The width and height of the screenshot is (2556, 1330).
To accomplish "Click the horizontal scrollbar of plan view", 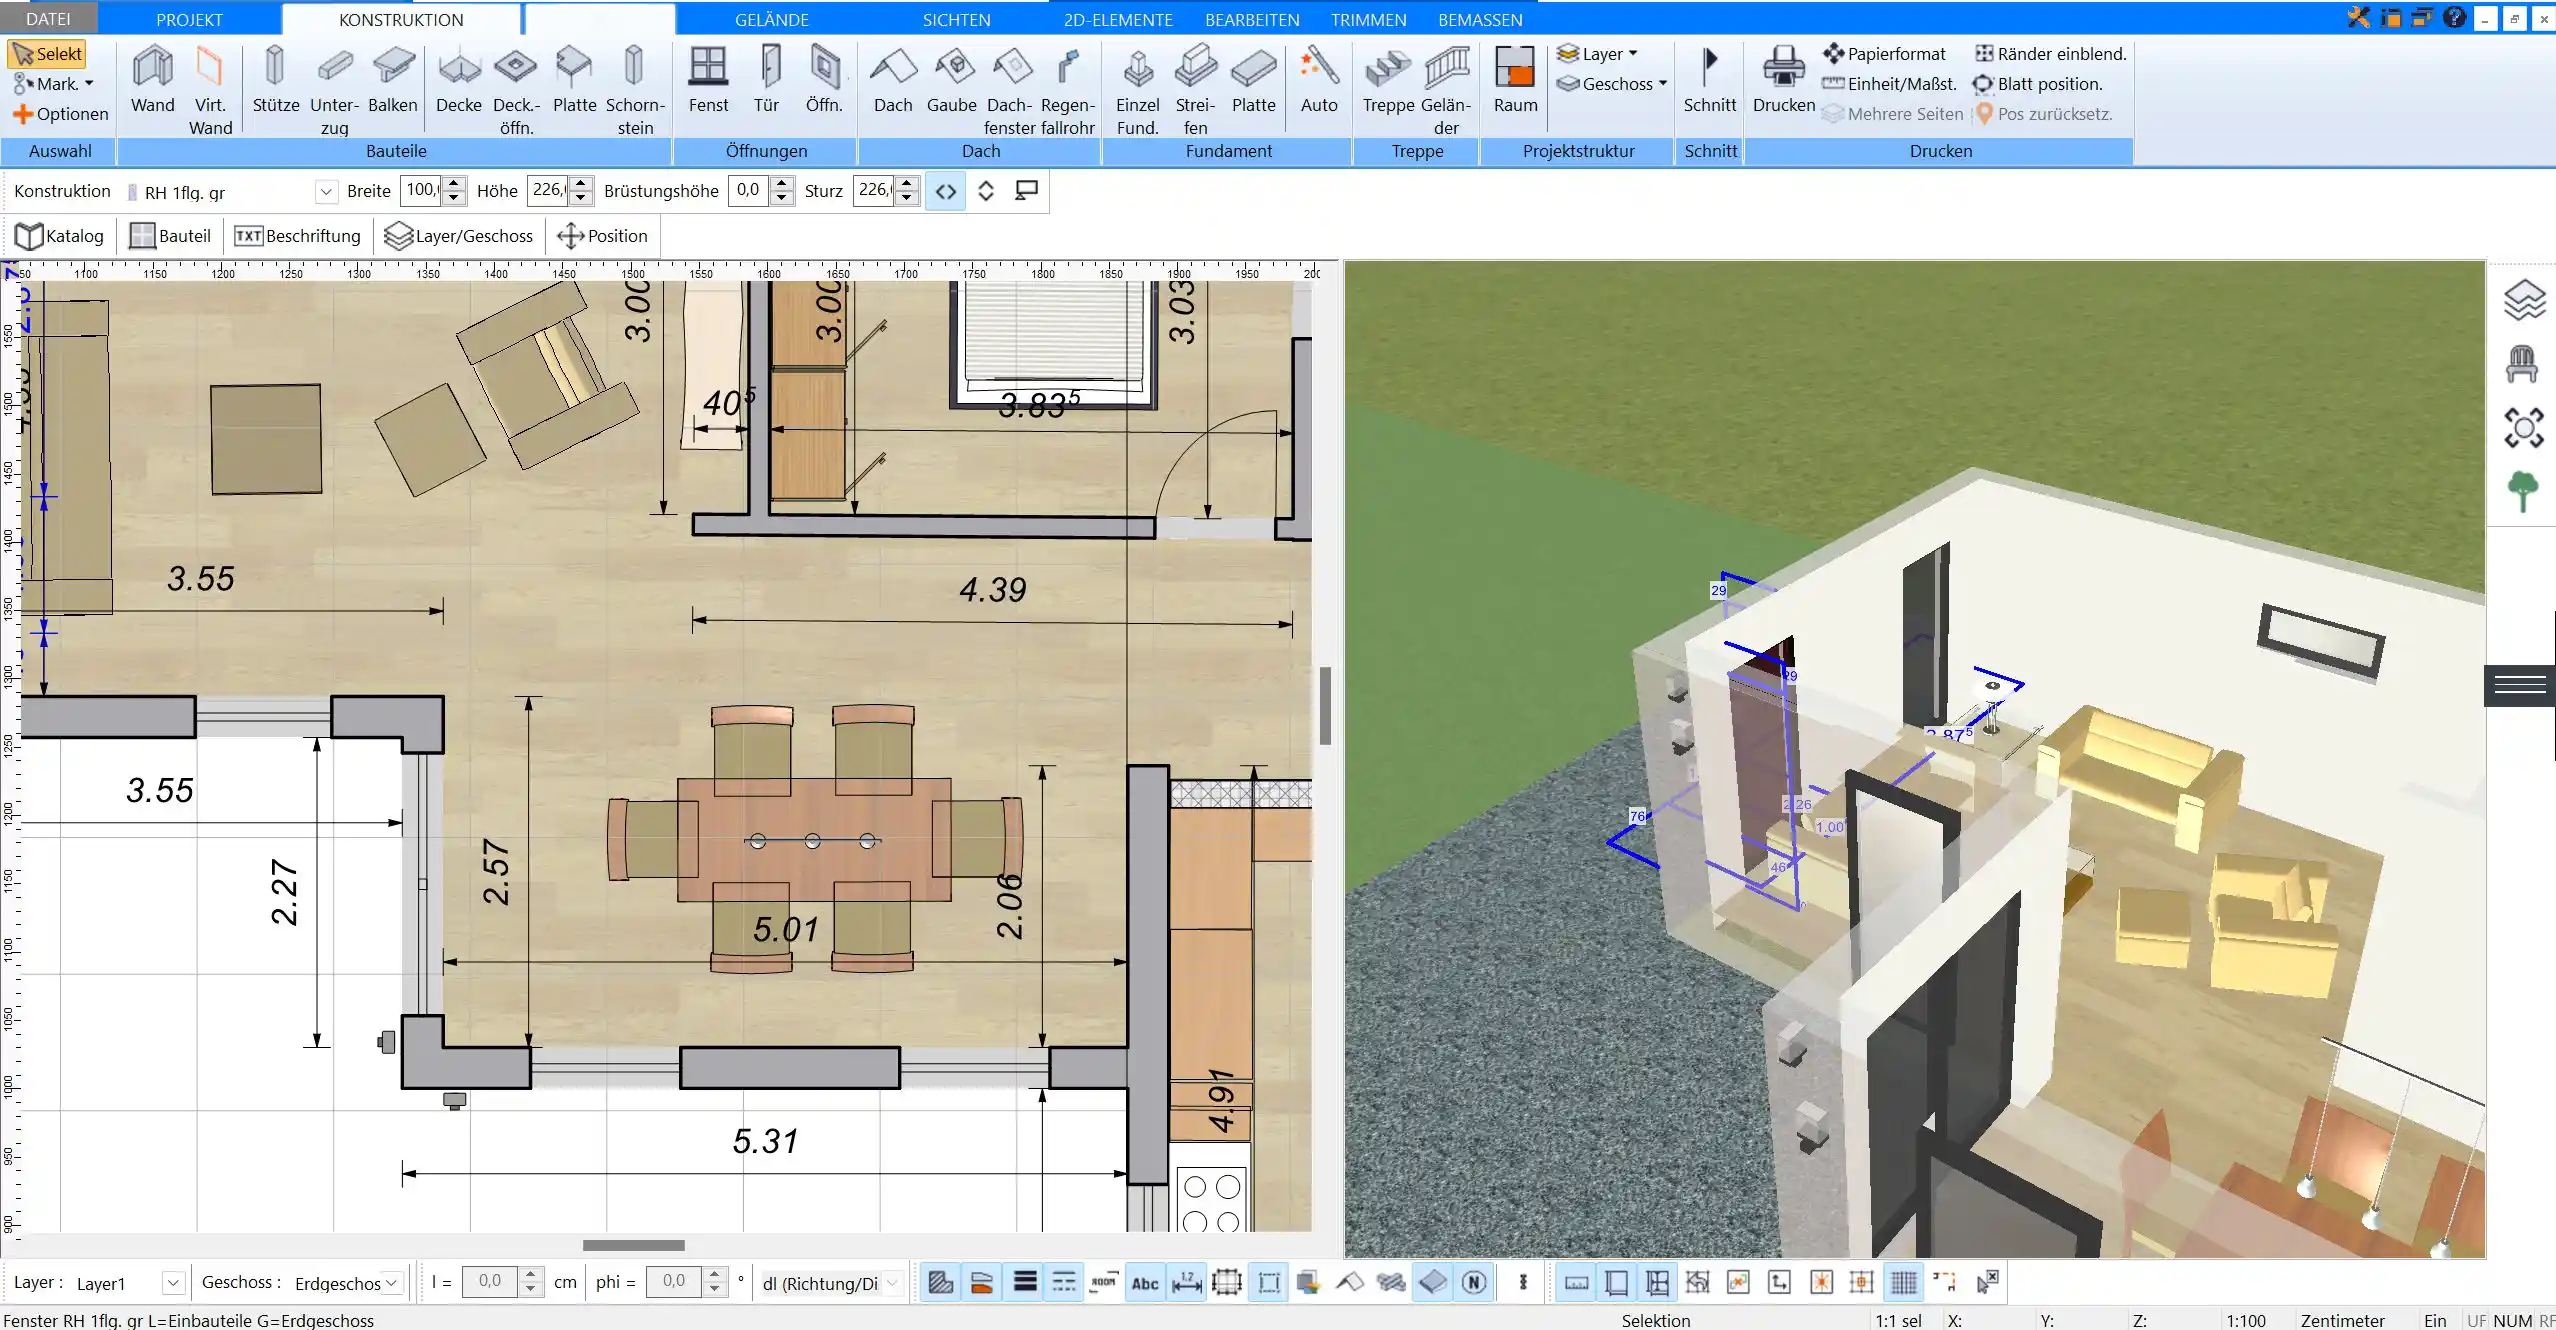I will tap(634, 1246).
